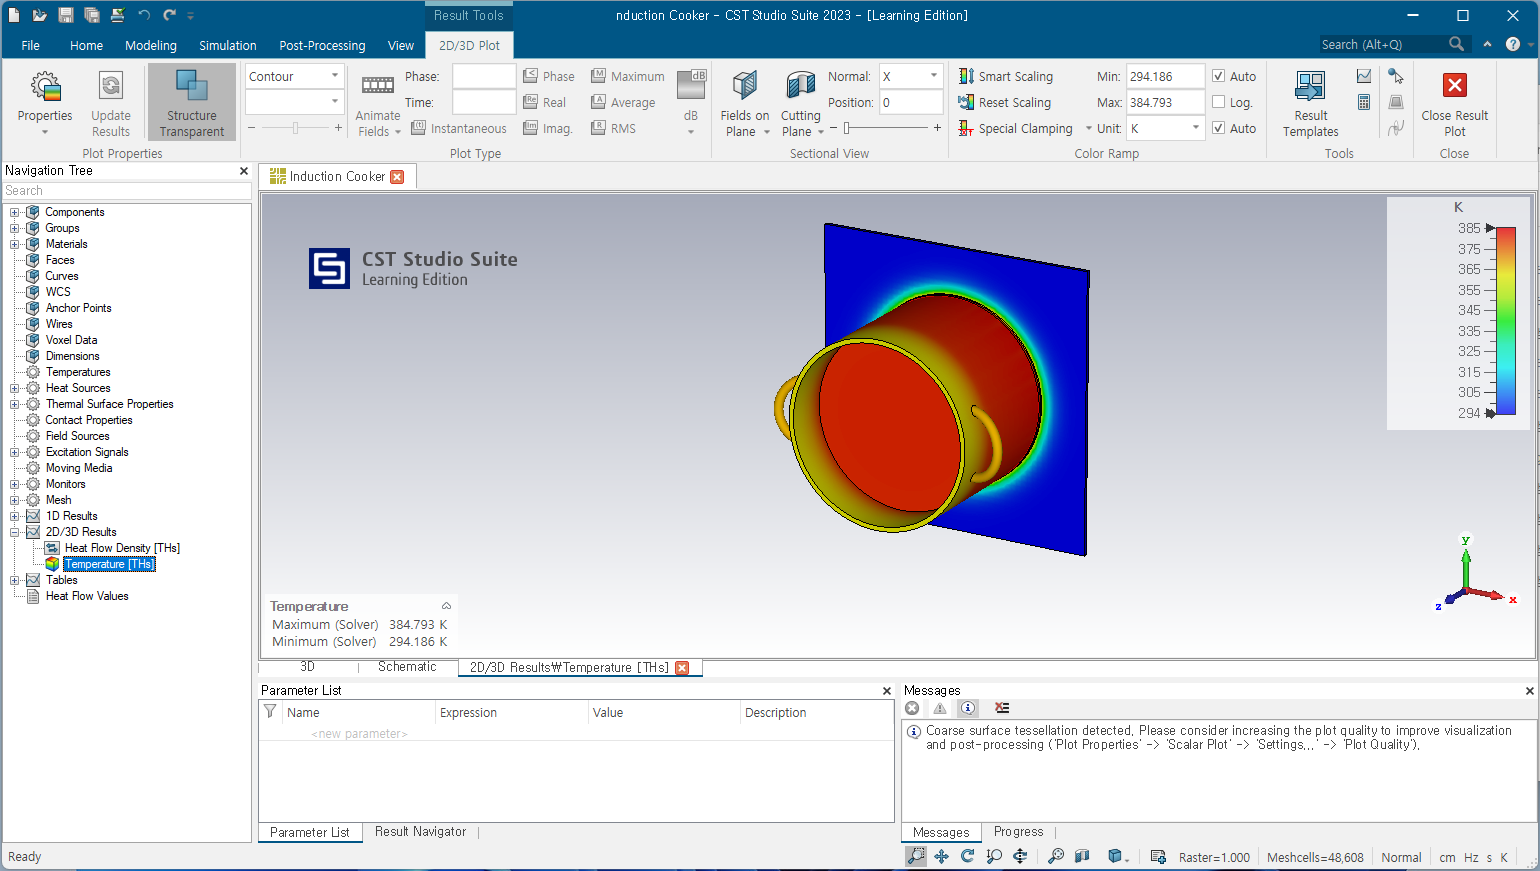
Task: Uncheck Auto for Min/Max scaling
Action: pyautogui.click(x=1218, y=76)
